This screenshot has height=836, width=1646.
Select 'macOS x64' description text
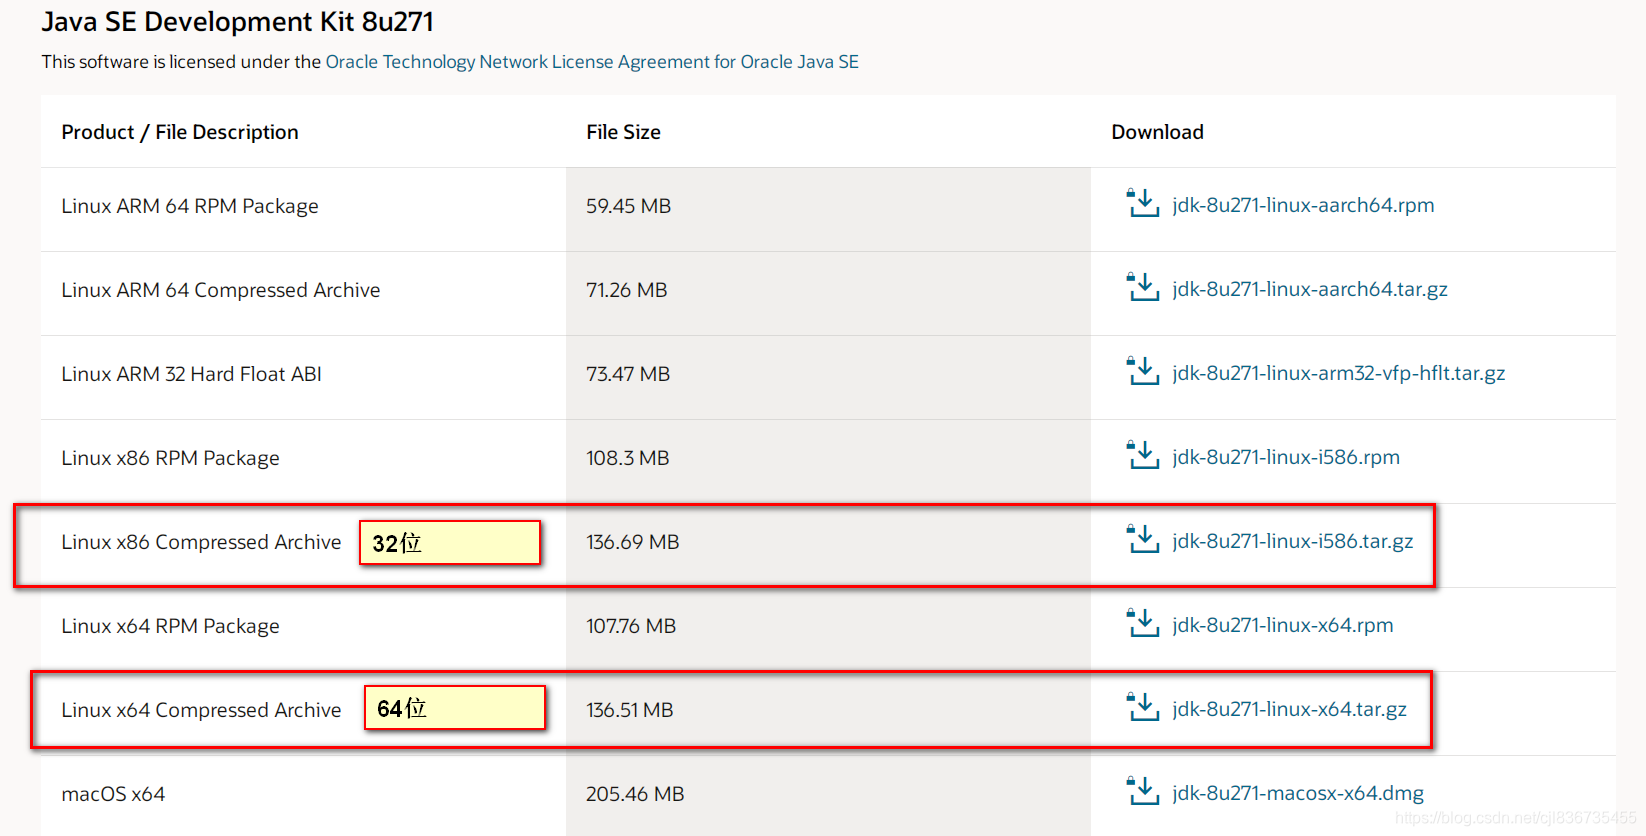coord(113,794)
